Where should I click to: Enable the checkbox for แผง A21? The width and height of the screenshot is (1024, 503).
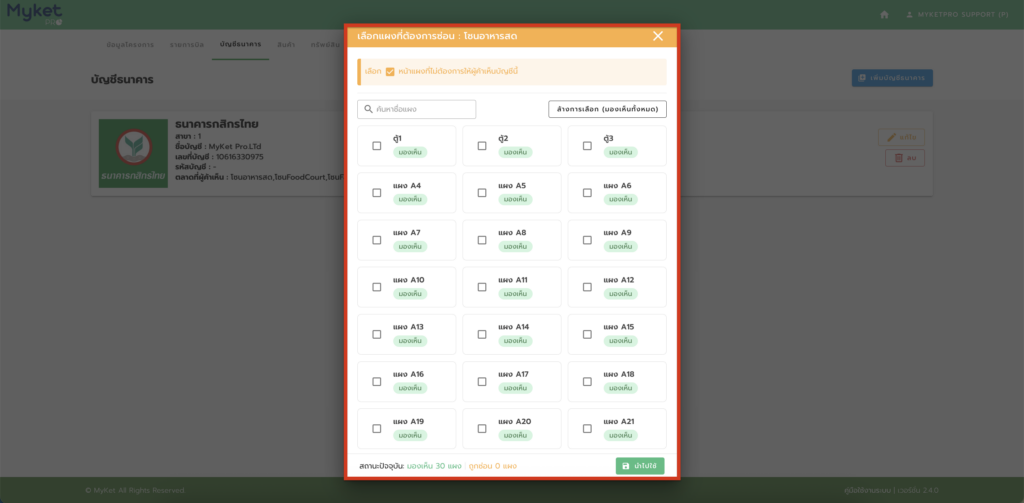pos(587,428)
